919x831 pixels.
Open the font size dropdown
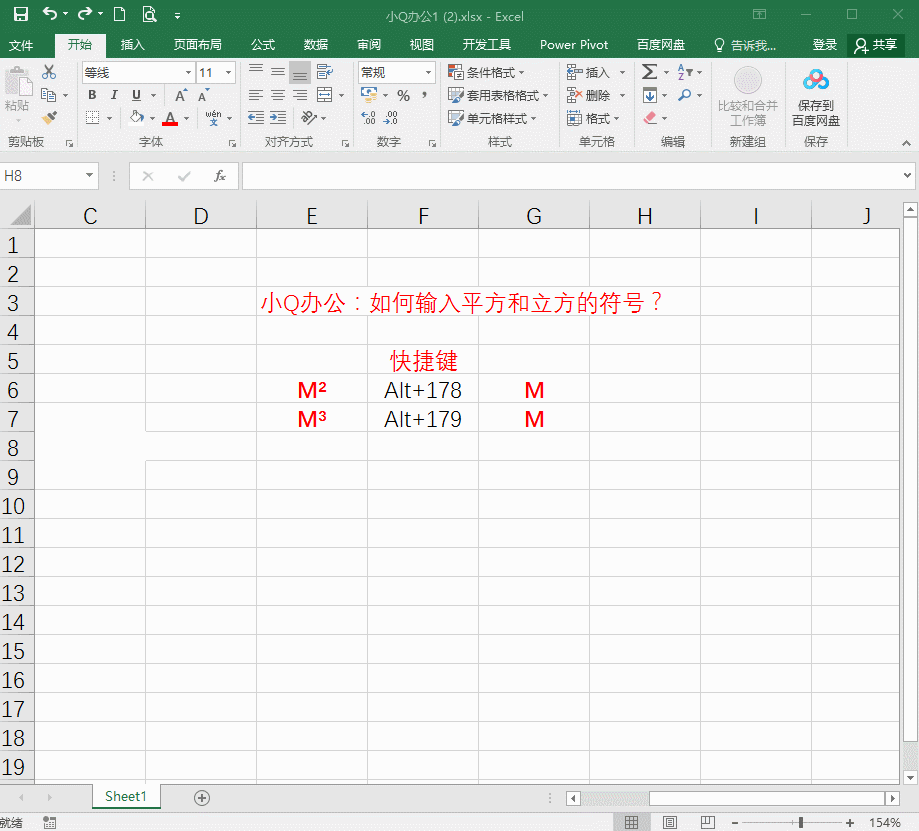click(x=229, y=73)
